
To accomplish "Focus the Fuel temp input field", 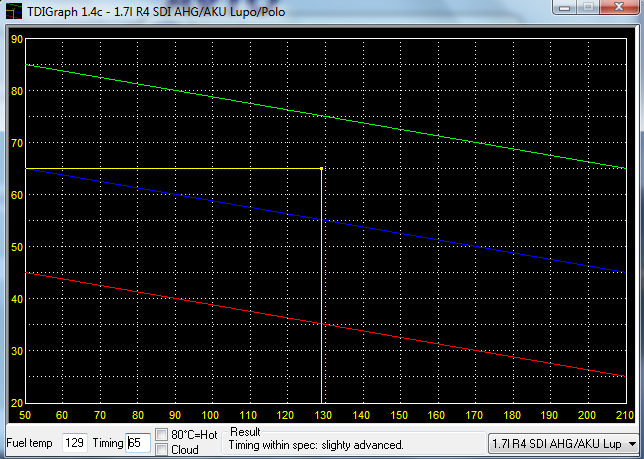I will [x=74, y=443].
